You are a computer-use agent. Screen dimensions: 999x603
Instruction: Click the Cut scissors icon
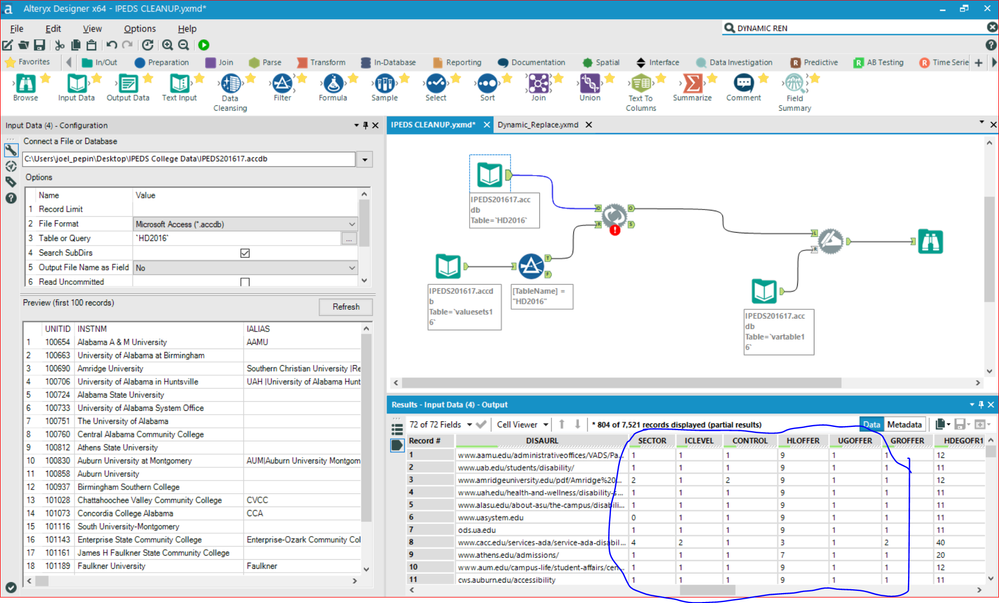click(59, 45)
